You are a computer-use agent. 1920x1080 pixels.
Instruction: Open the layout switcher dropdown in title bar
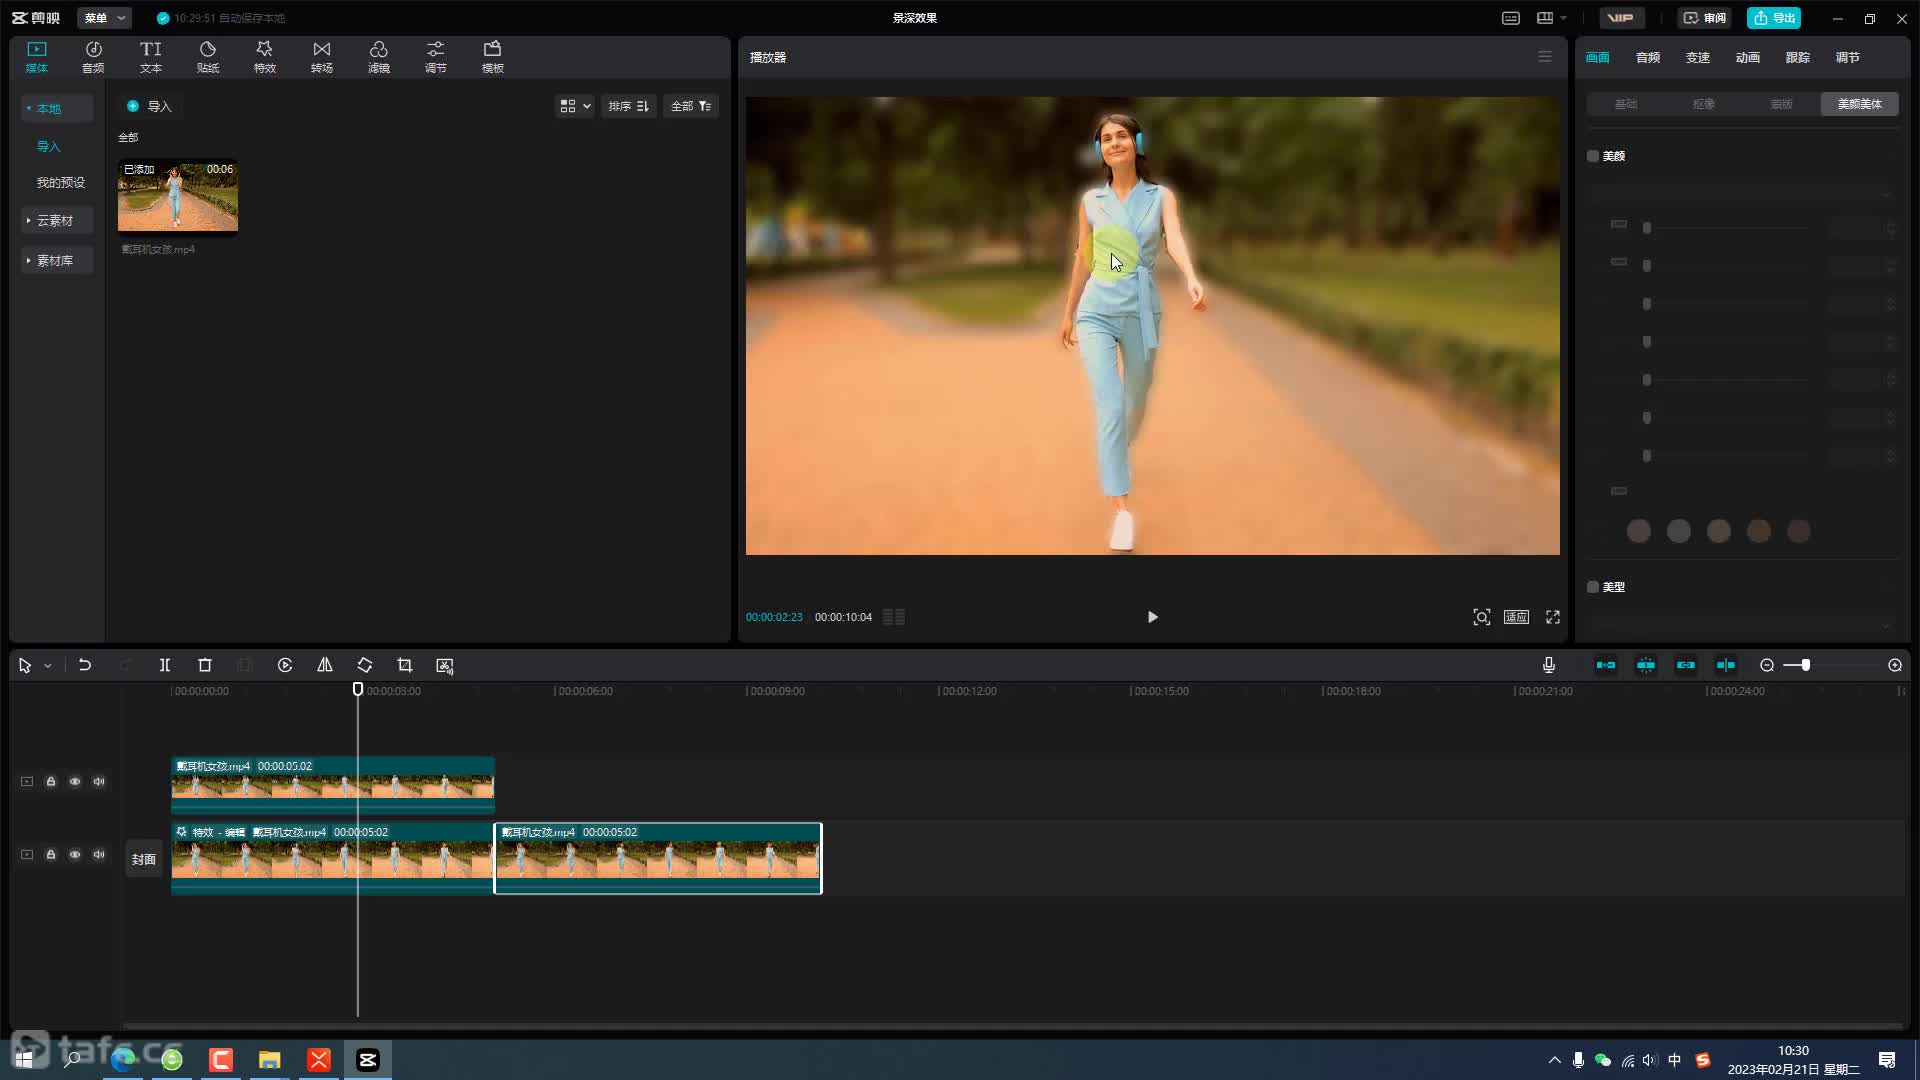coord(1551,18)
